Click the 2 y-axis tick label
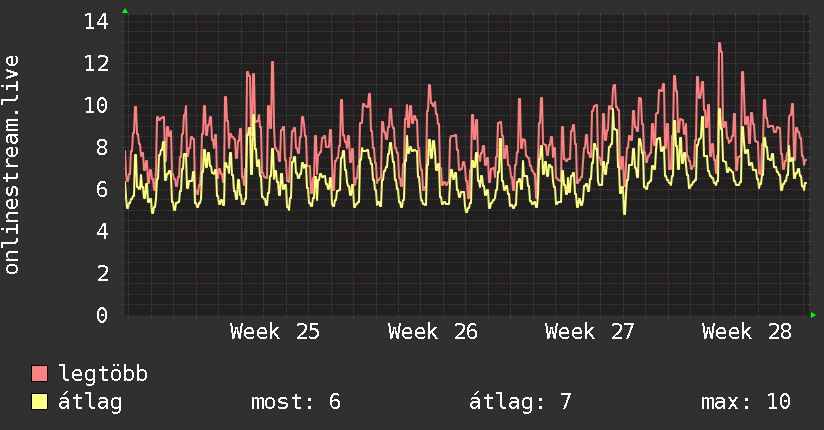 [102, 273]
